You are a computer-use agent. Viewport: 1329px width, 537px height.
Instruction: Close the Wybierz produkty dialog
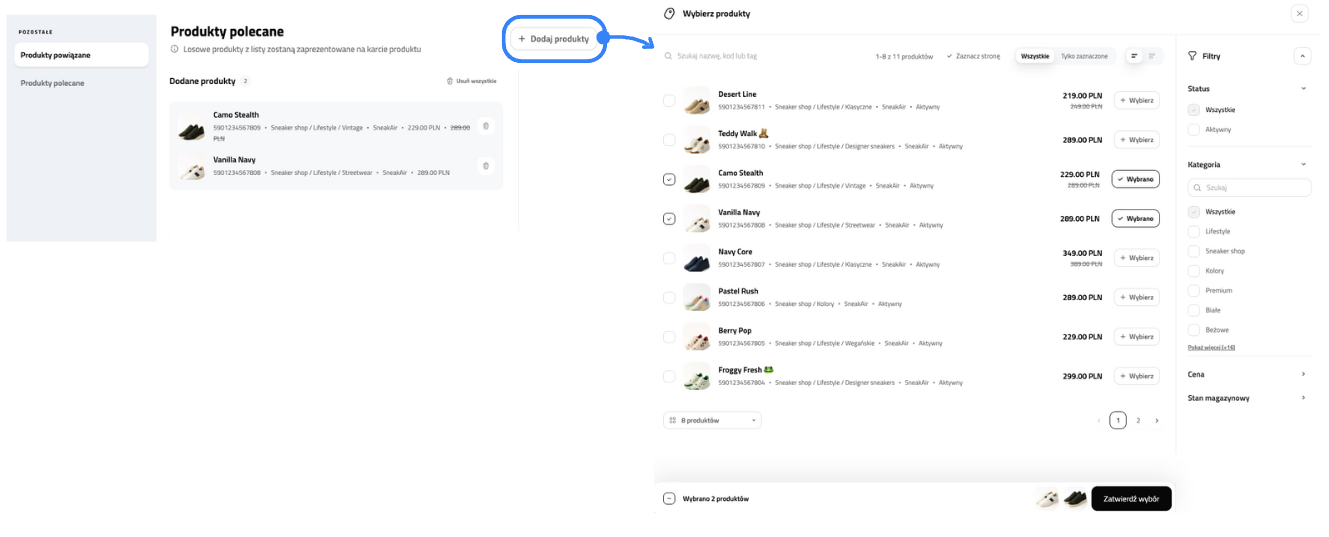(x=1299, y=14)
